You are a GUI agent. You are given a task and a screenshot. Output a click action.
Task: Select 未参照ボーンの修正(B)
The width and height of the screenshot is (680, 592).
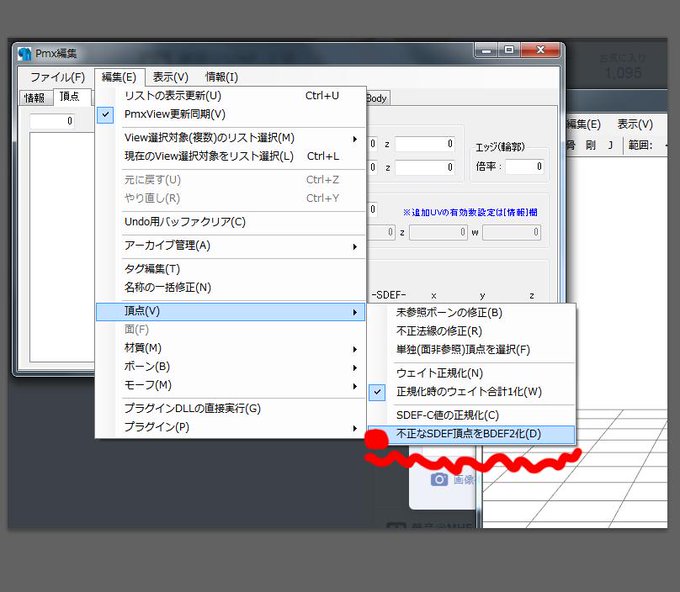coord(472,313)
